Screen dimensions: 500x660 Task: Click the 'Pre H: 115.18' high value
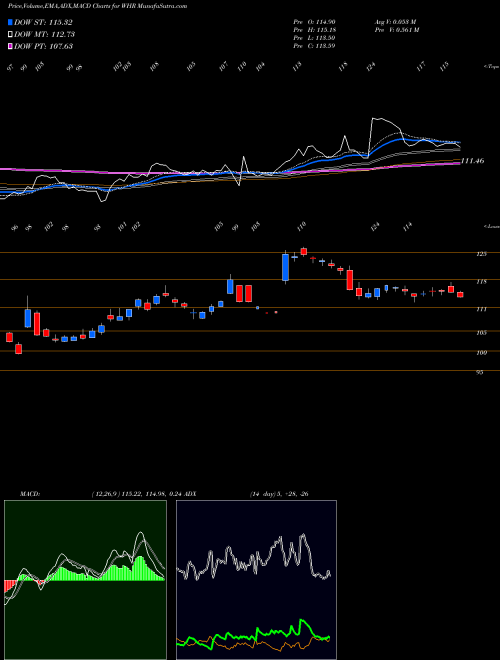pos(314,30)
